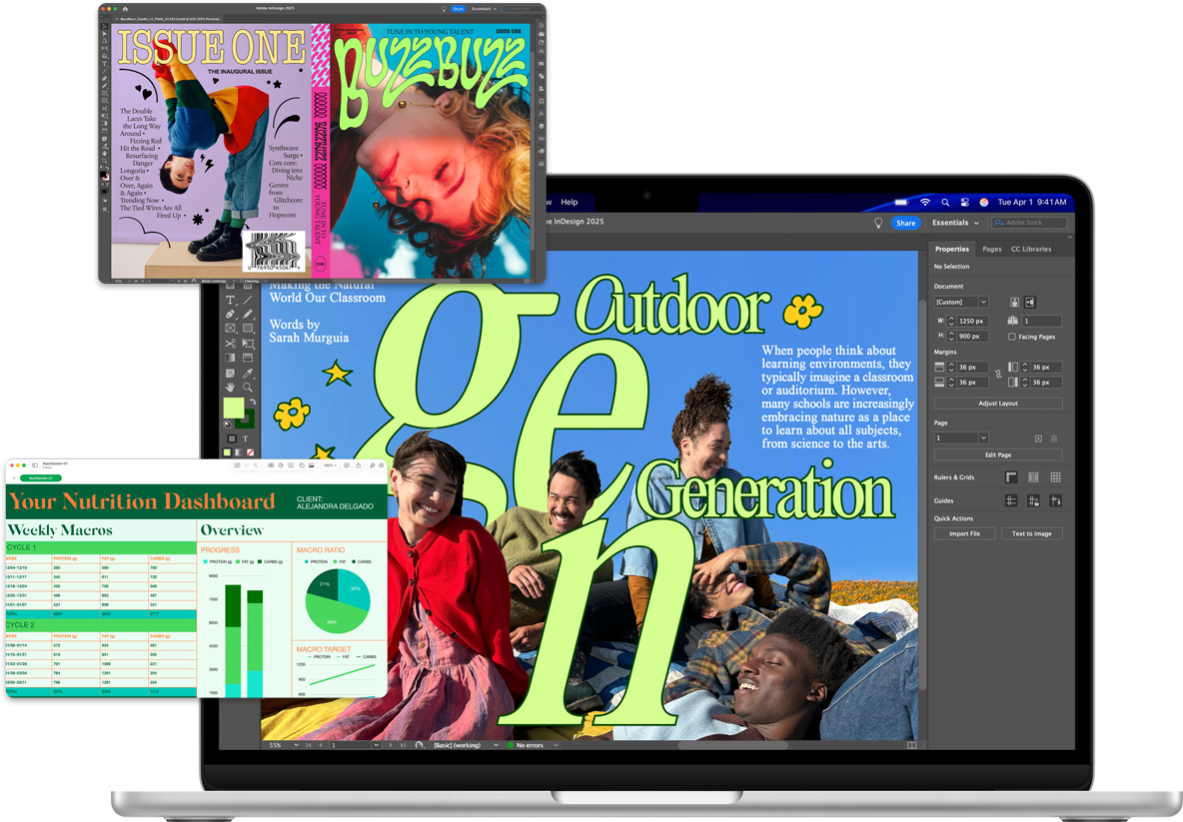
Task: Click the Import File button
Action: pos(964,533)
